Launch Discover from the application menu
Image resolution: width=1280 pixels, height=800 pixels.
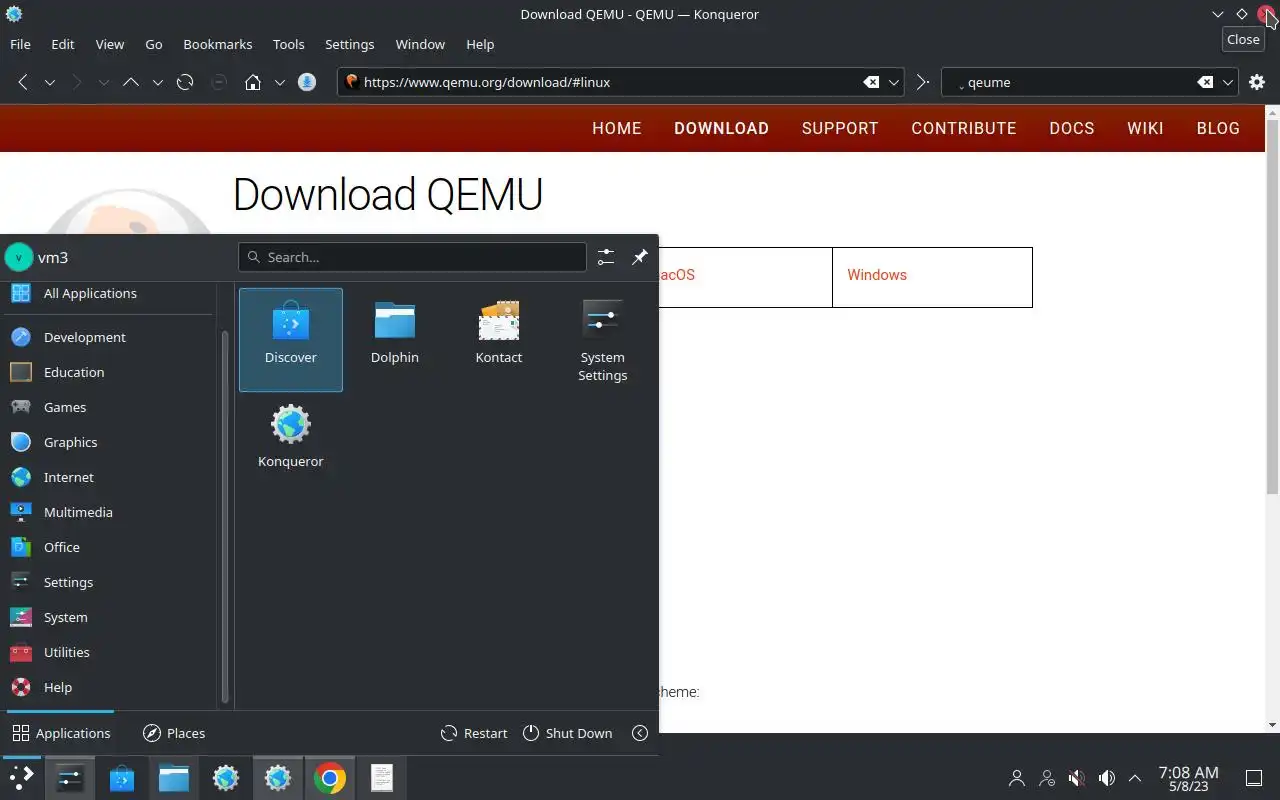click(291, 339)
